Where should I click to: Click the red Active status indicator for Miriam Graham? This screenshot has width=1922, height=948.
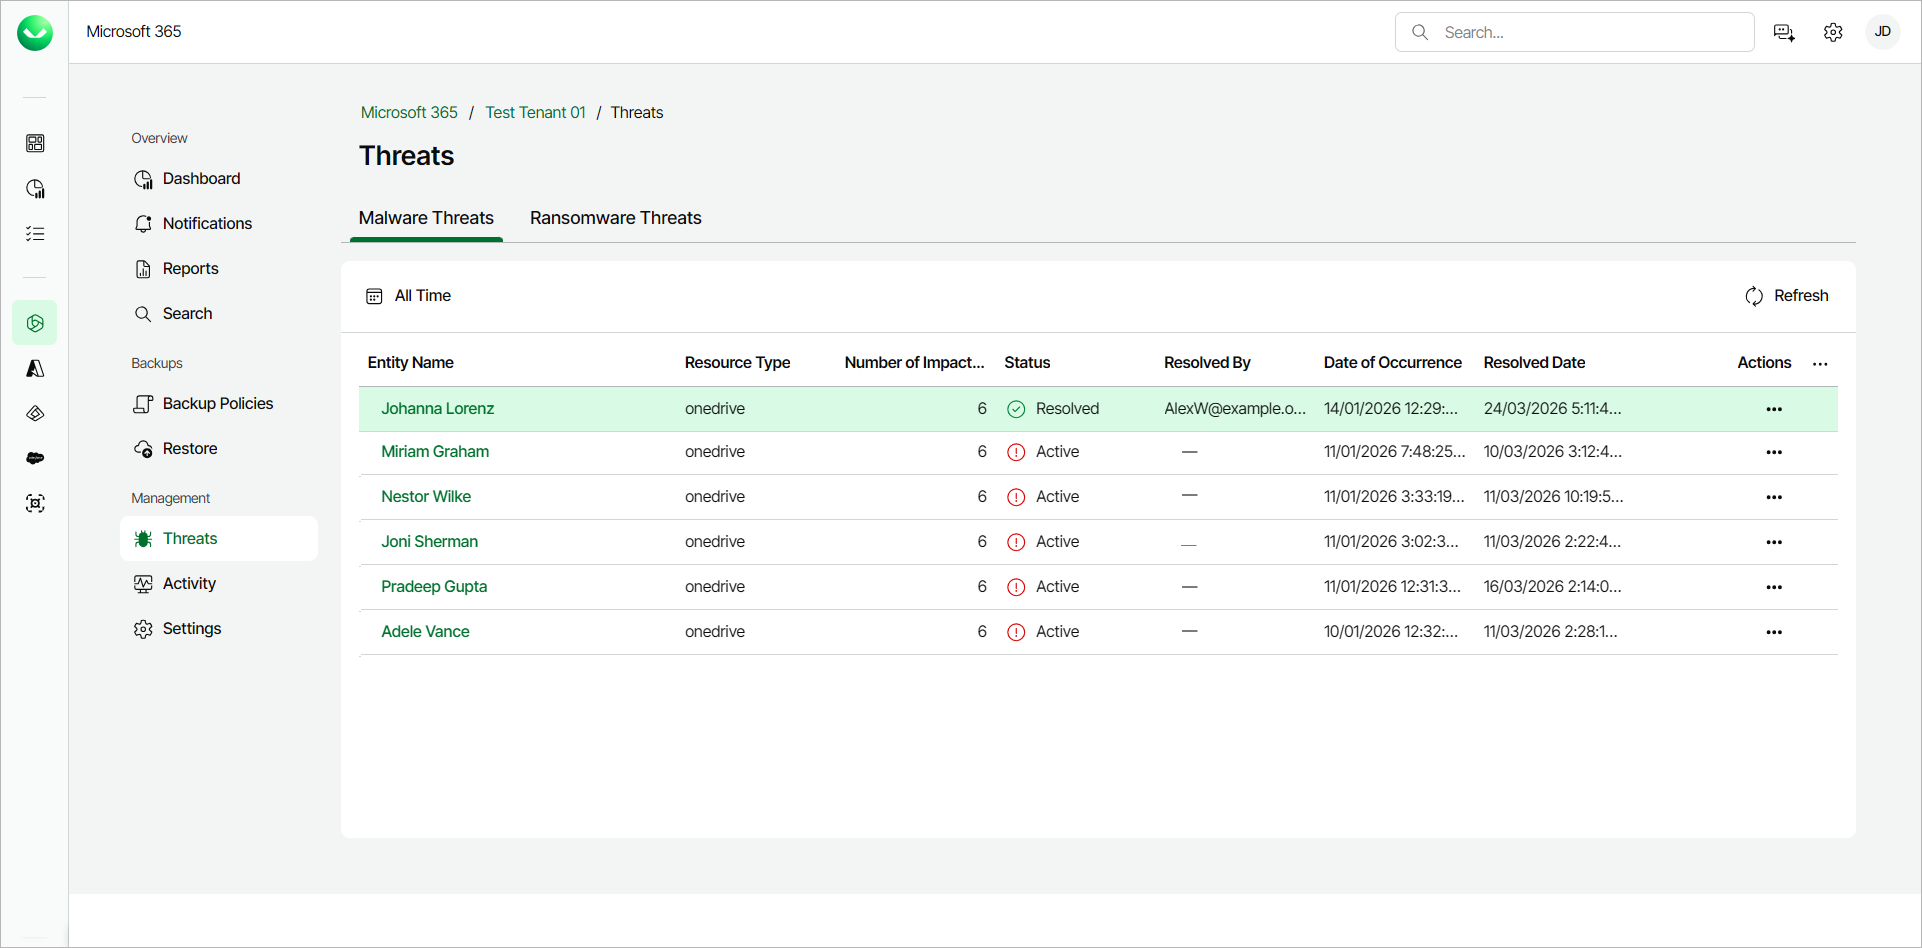click(x=1016, y=452)
